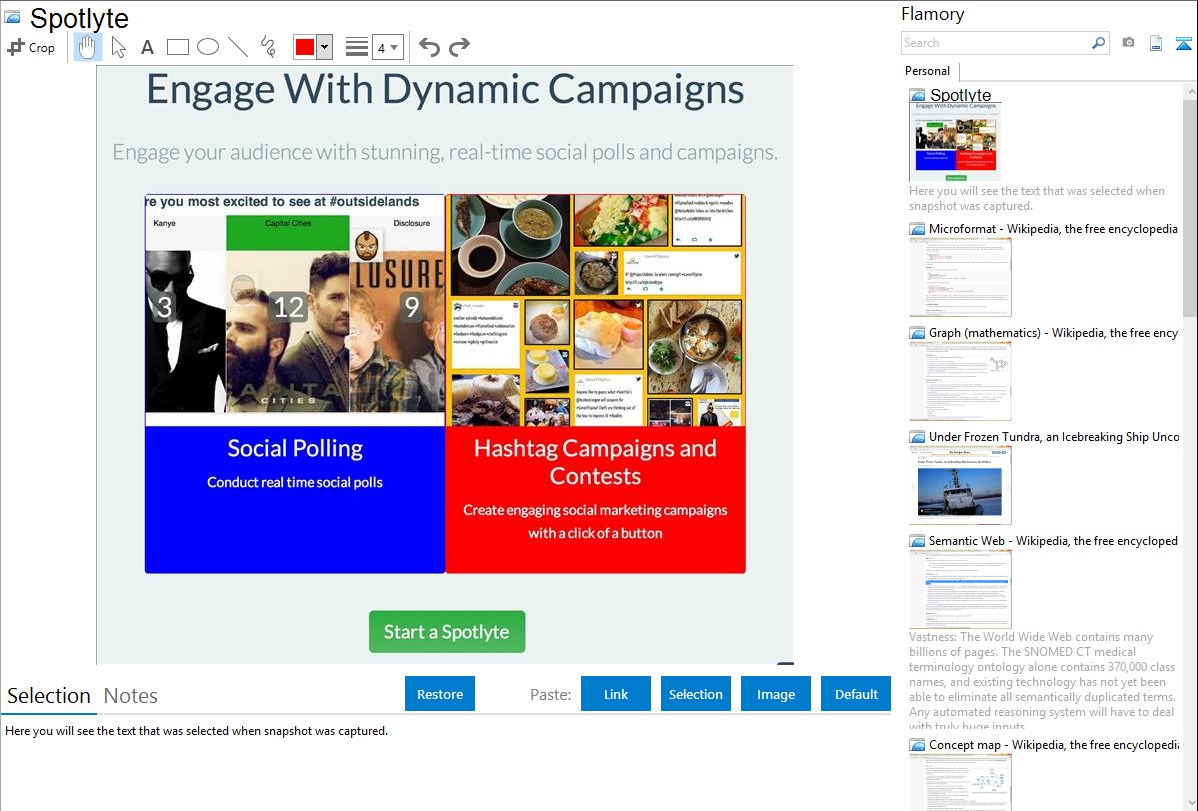Redo the last undone edit
Viewport: 1198px width, 811px height.
[459, 47]
